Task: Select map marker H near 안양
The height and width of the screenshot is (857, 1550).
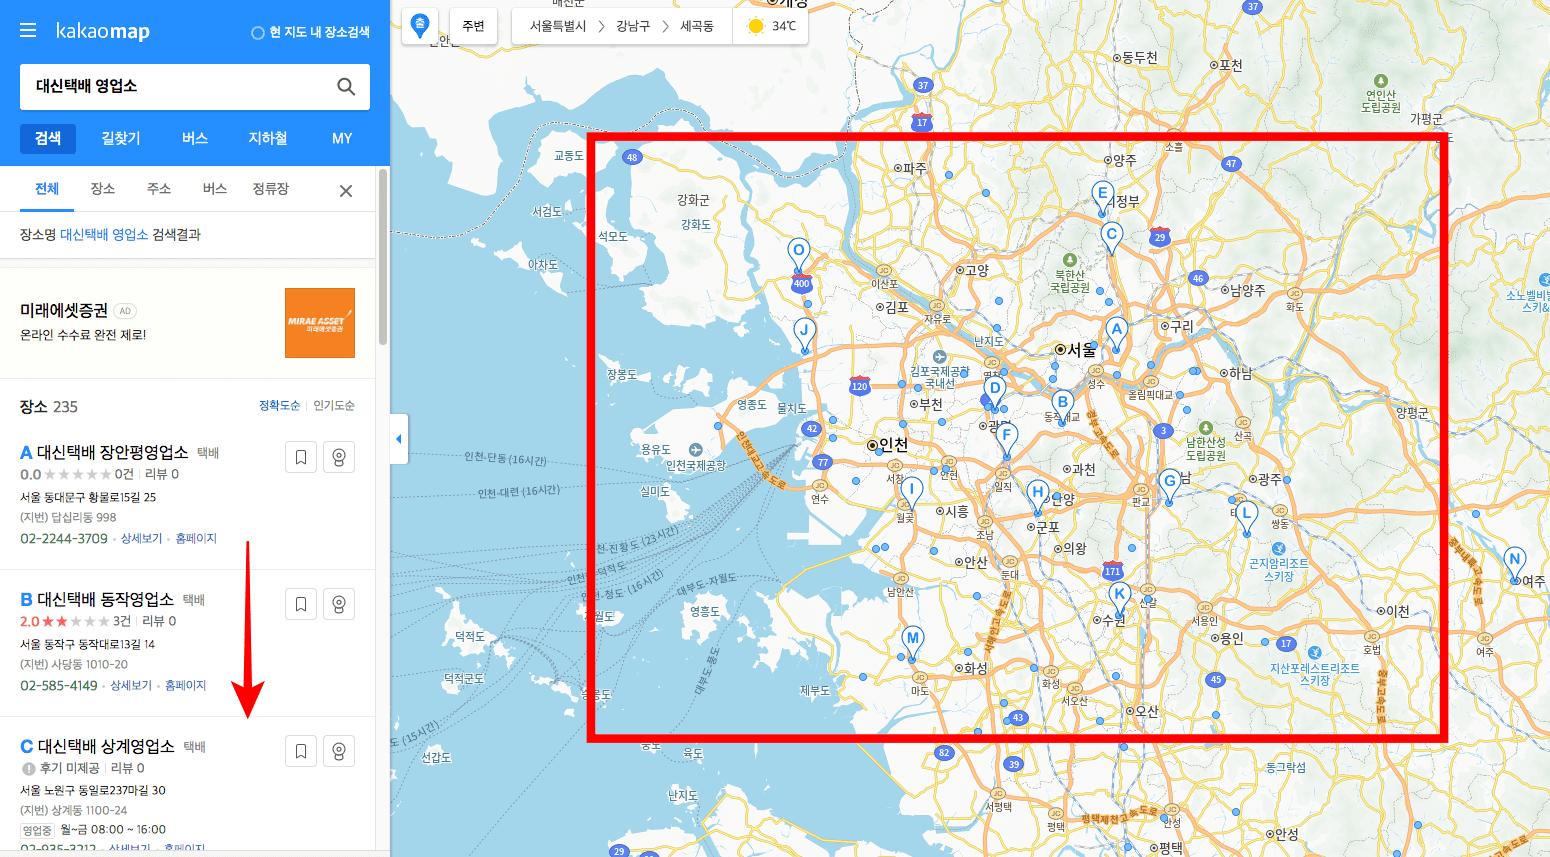Action: coord(1038,496)
